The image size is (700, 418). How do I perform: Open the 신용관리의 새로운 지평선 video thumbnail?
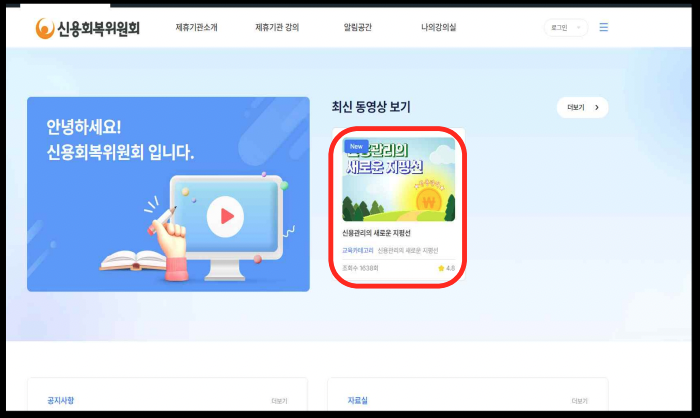pyautogui.click(x=398, y=180)
